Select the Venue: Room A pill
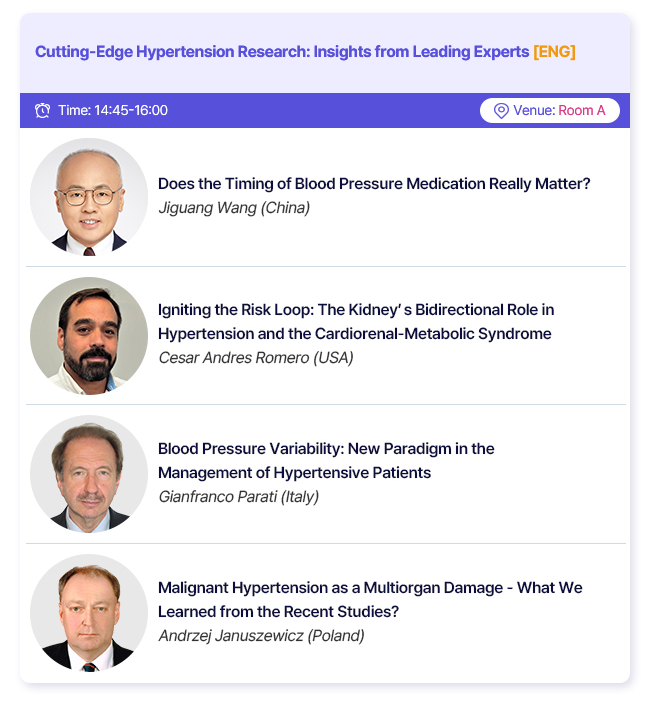The image size is (650, 701). (x=549, y=110)
